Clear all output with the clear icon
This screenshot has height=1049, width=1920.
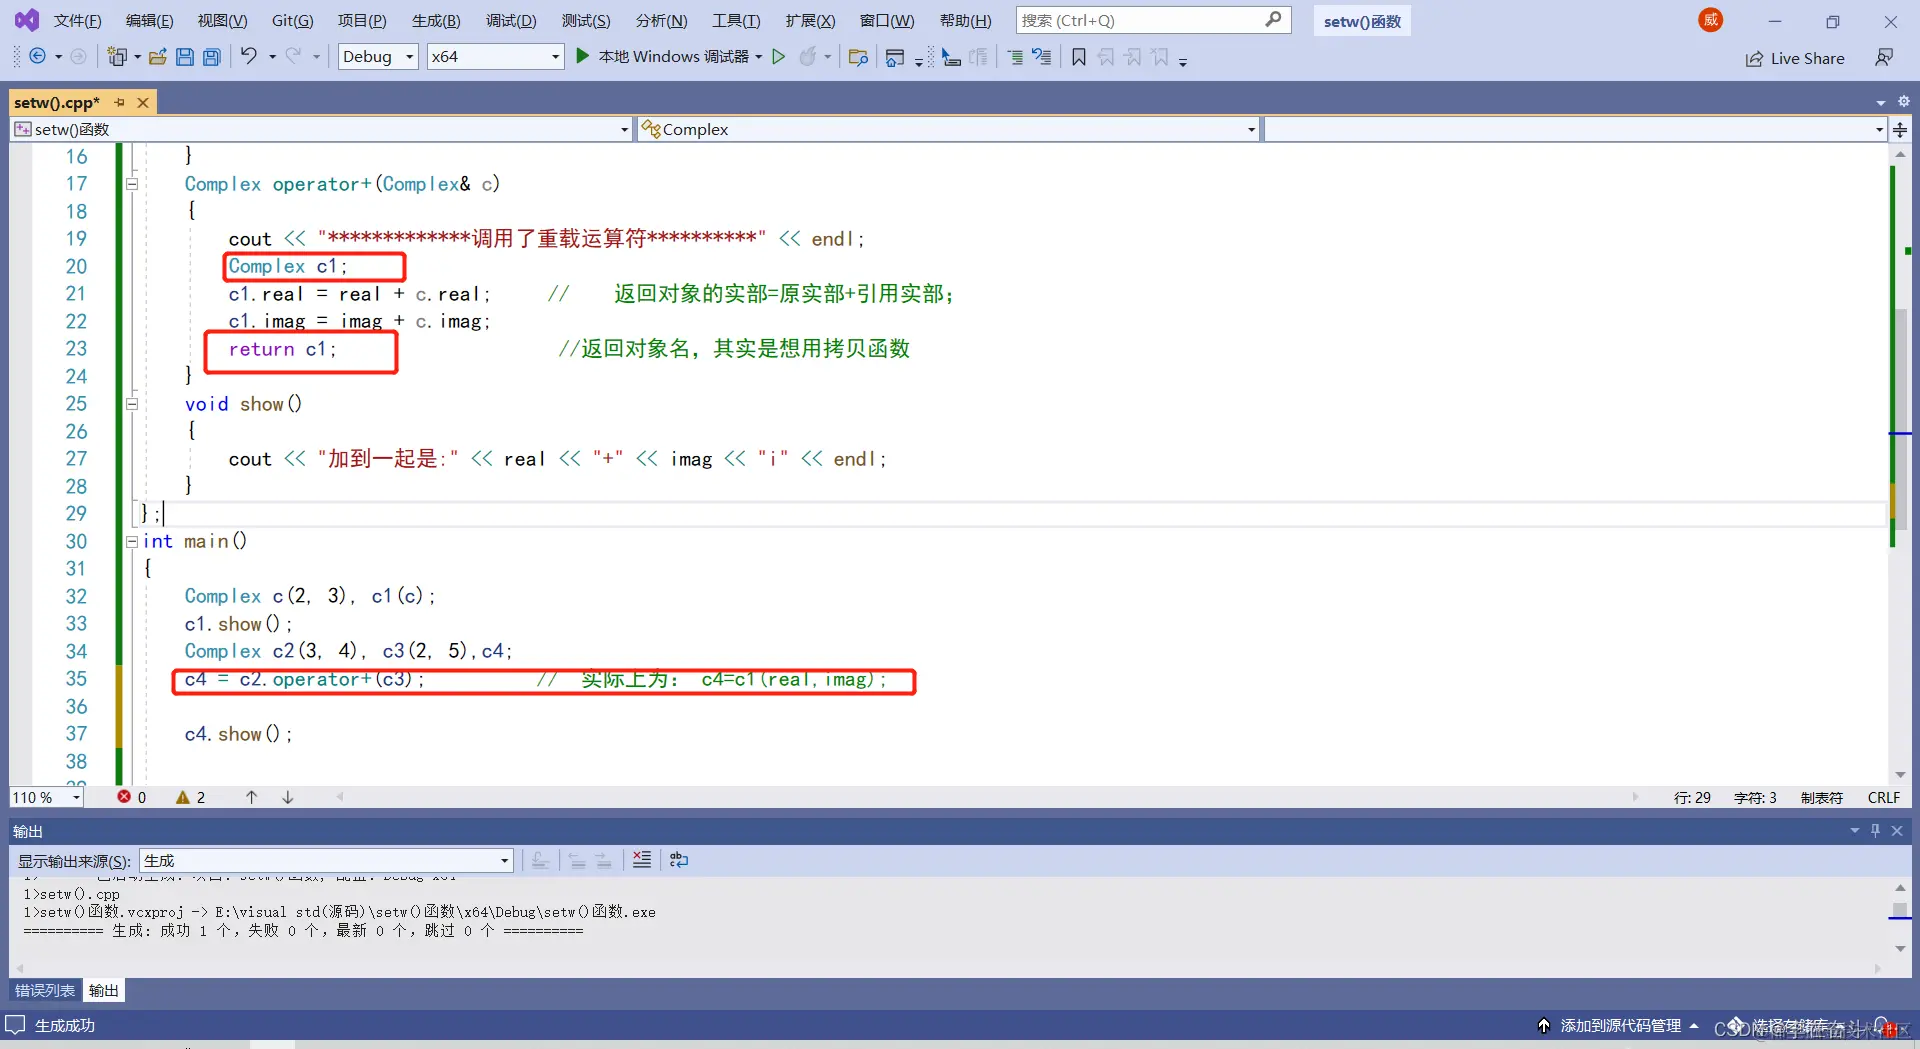click(642, 860)
